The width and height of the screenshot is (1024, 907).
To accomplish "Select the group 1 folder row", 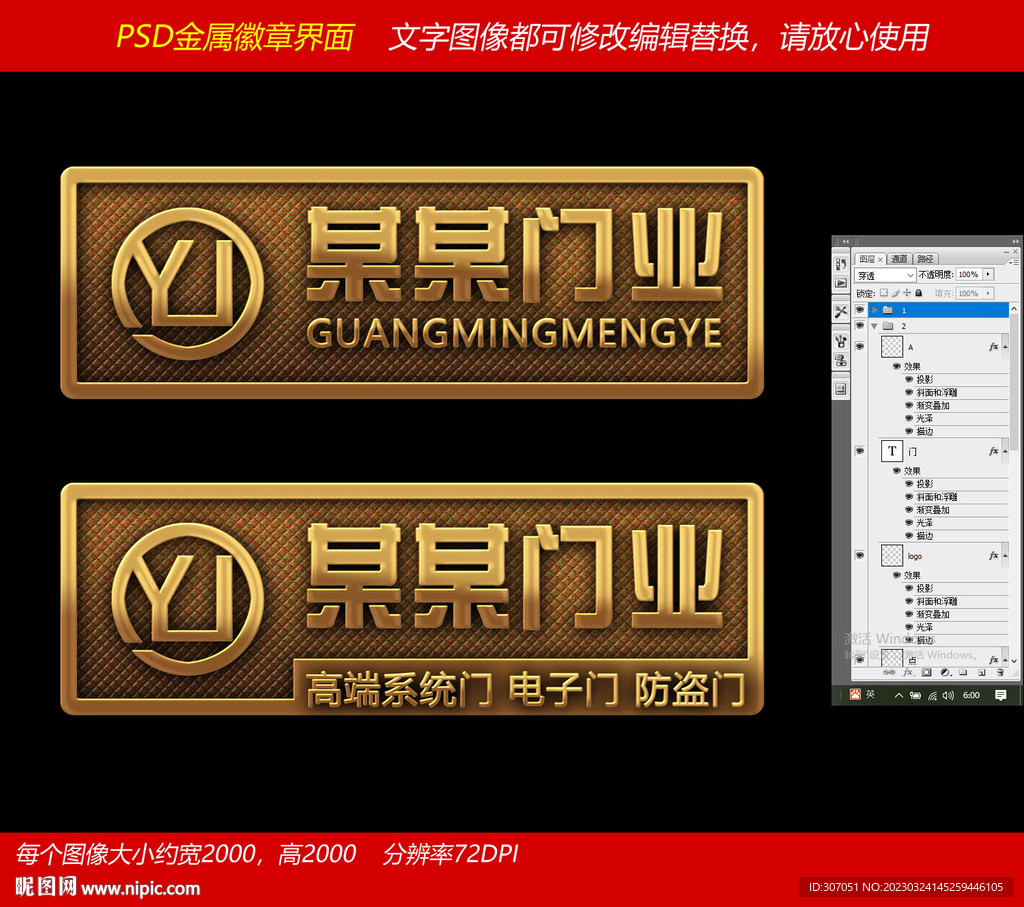I will 938,310.
